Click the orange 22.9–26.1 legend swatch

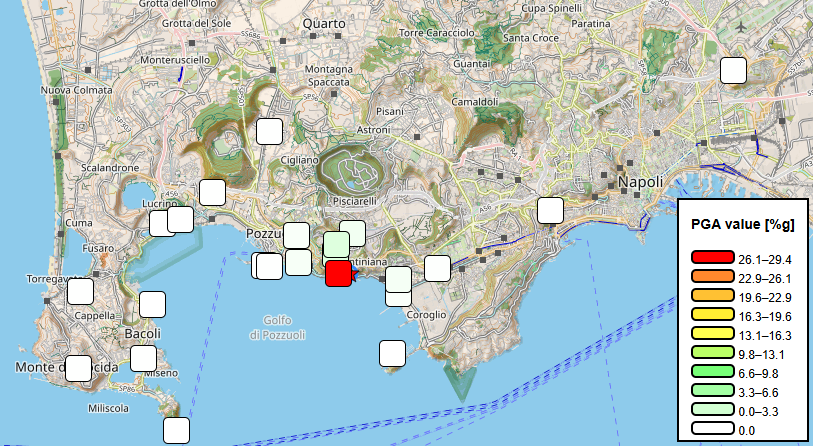[x=713, y=276]
